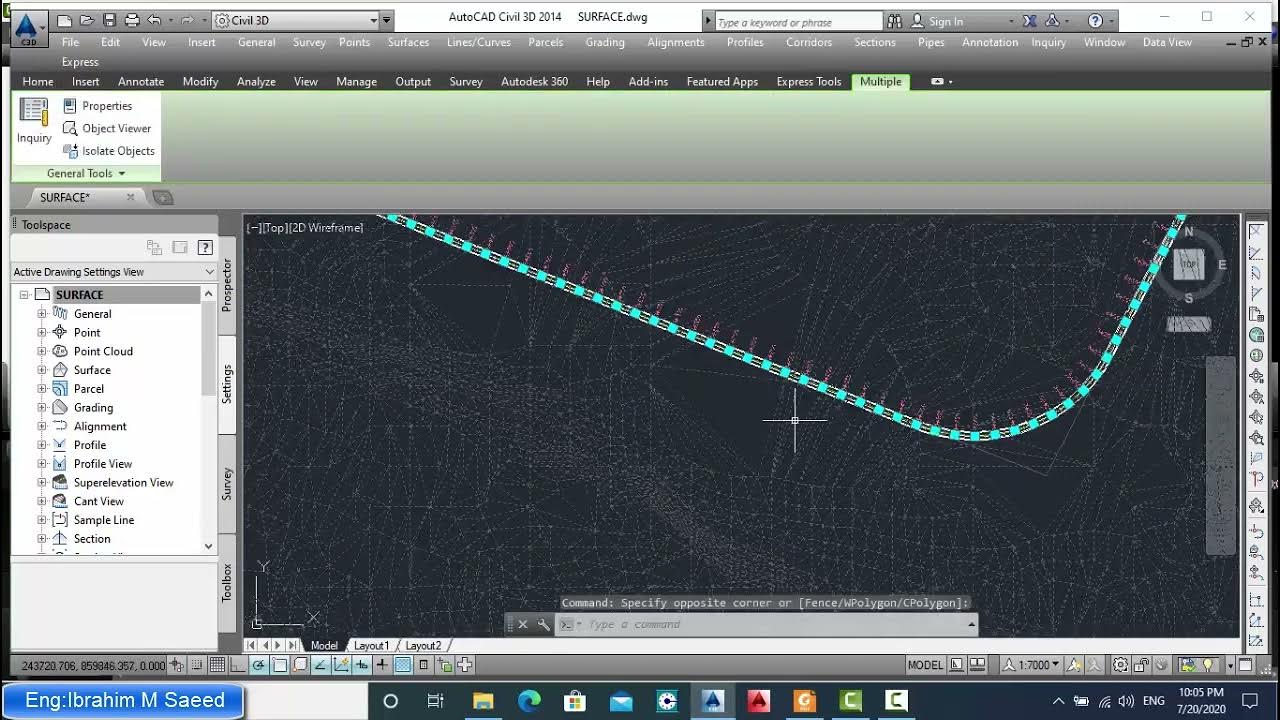Toggle Object Snap Tracking in status bar
The height and width of the screenshot is (720, 1280).
320,665
